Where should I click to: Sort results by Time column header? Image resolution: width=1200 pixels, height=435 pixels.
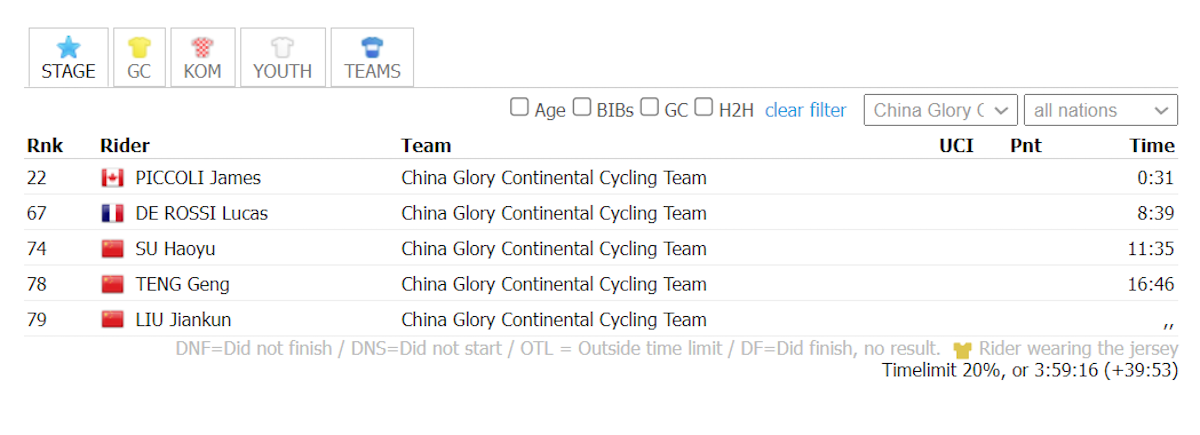click(x=1152, y=146)
